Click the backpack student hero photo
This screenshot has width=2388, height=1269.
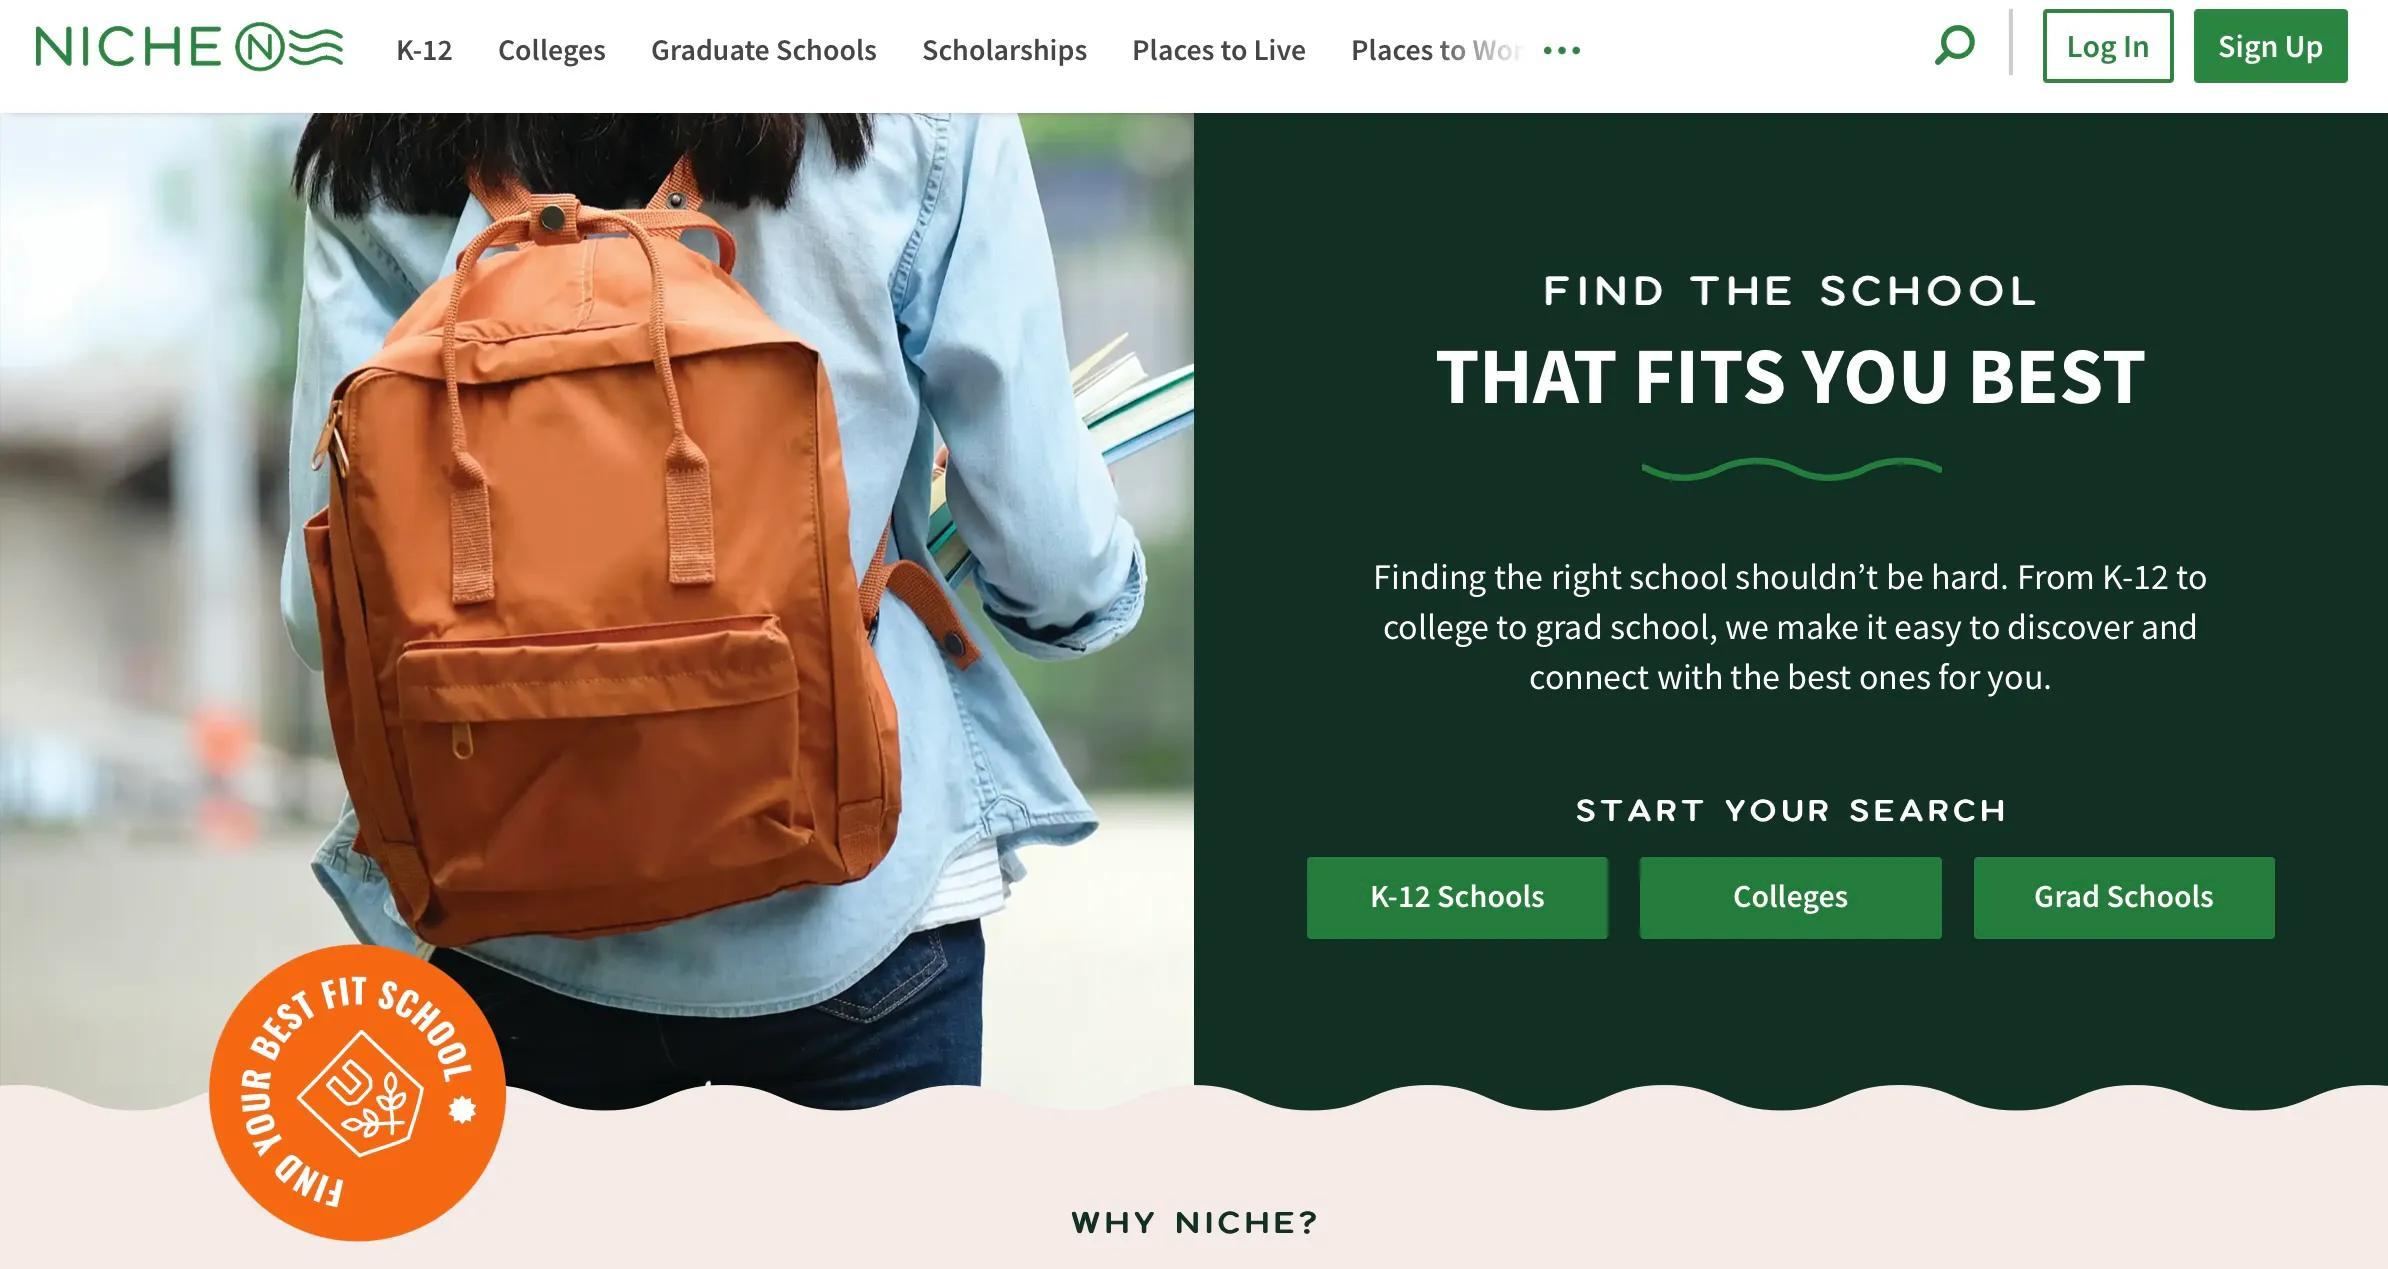(597, 600)
